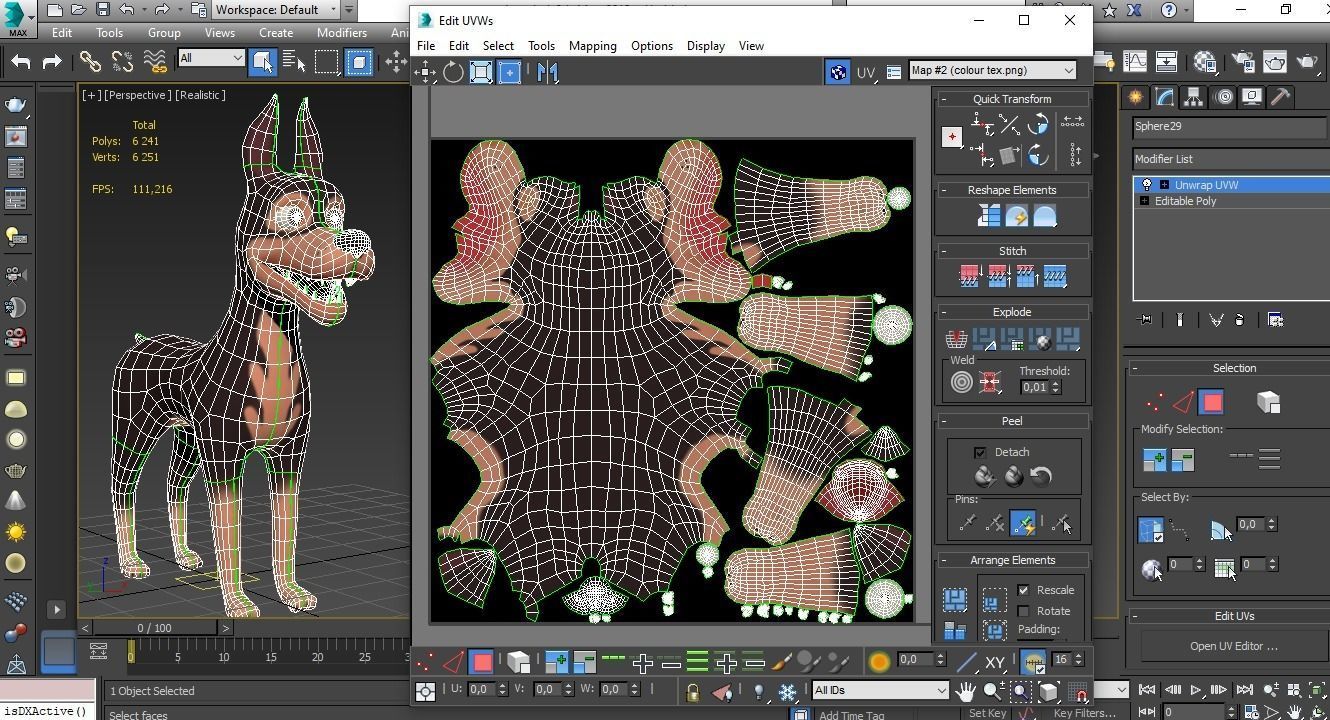Image resolution: width=1330 pixels, height=720 pixels.
Task: Open the File menu in Edit UVWs
Action: pos(426,46)
